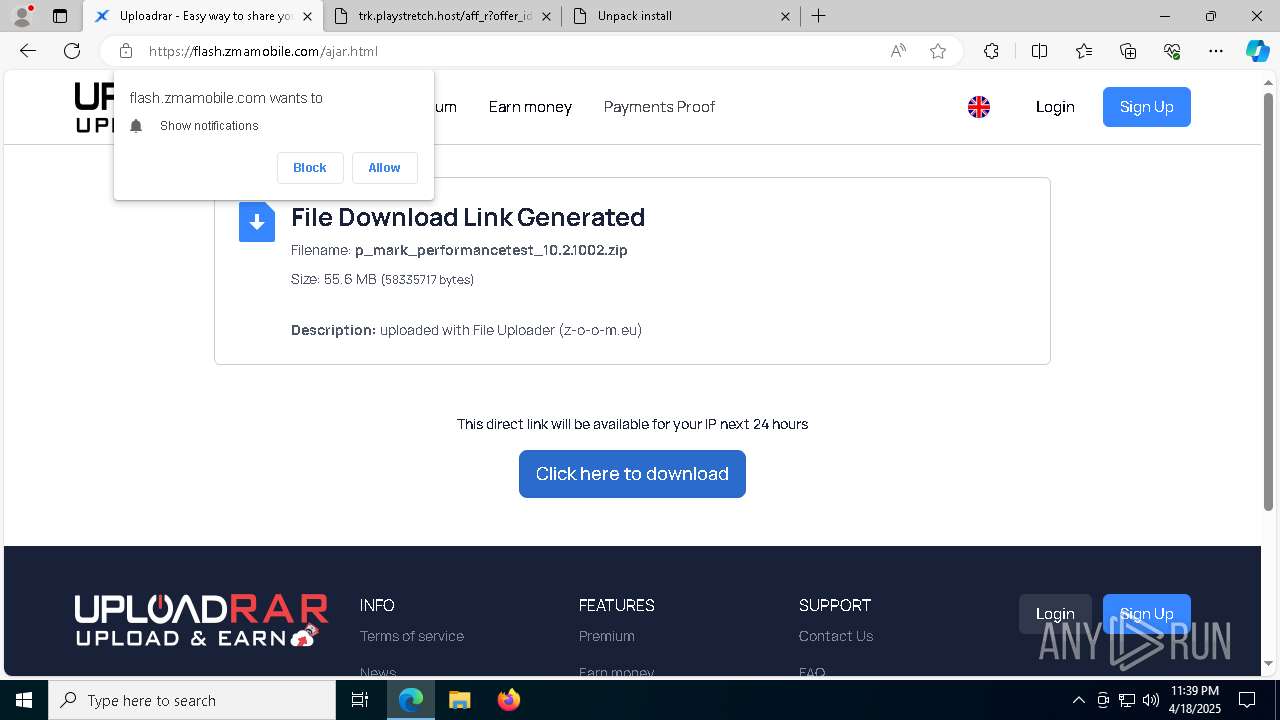Open the tab actions menu icon
1280x720 pixels.
(60, 16)
